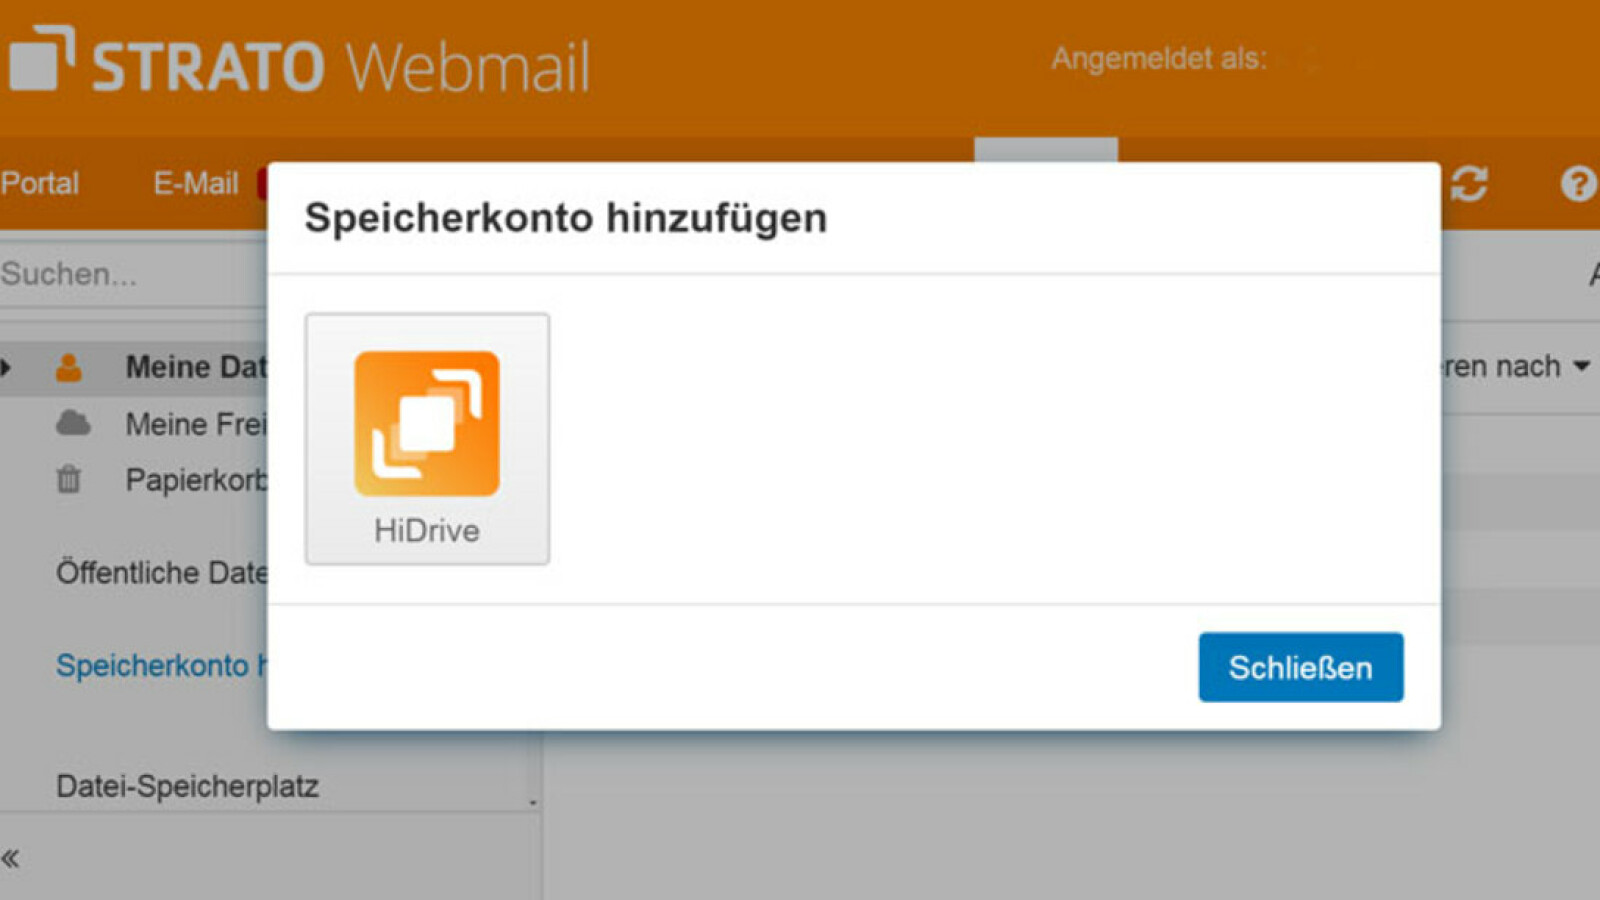Check the Datei-Speicherplatz usage indicator
The image size is (1600, 900).
click(x=188, y=786)
